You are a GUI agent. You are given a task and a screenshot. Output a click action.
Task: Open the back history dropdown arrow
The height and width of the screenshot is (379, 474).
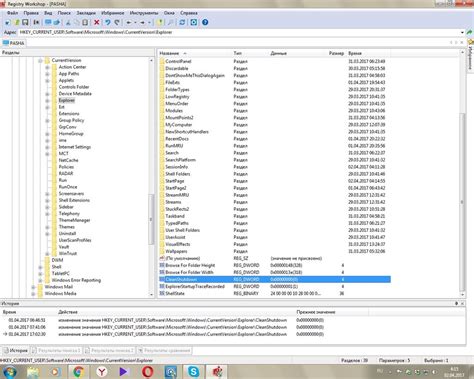[x=135, y=22]
